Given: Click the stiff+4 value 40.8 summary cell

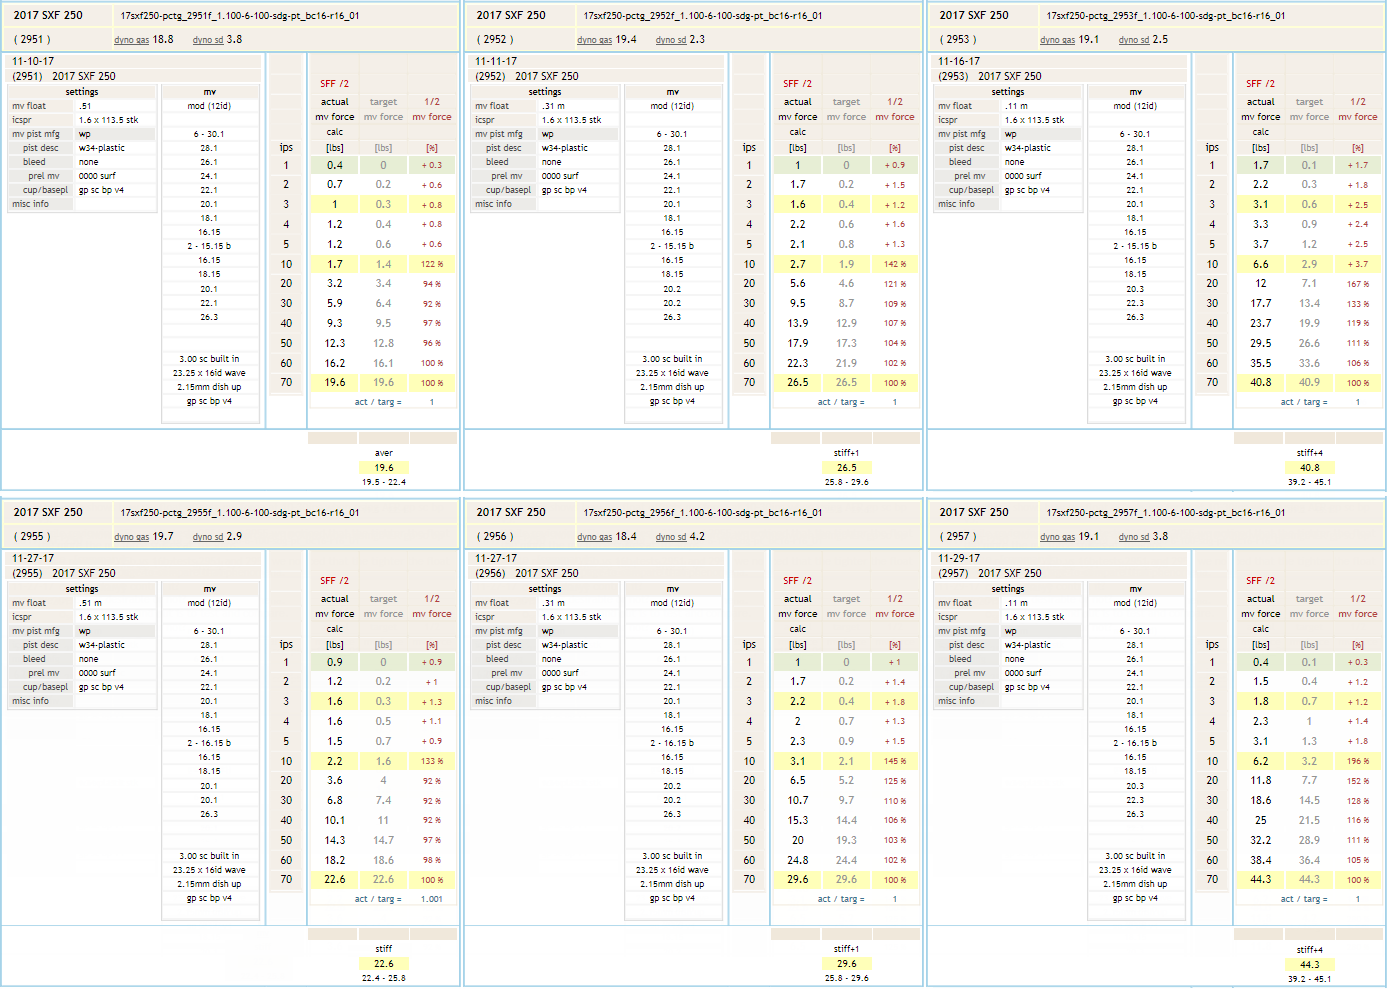Looking at the screenshot, I should click(x=1309, y=467).
